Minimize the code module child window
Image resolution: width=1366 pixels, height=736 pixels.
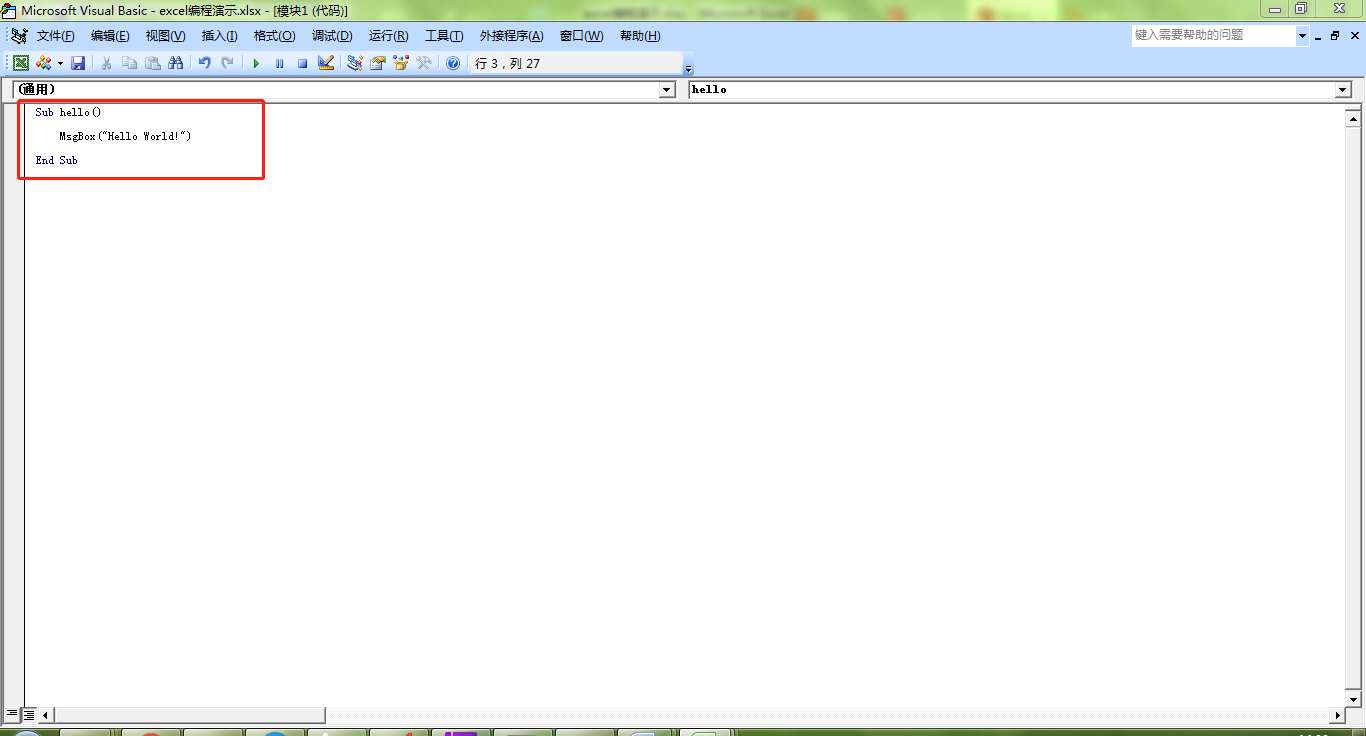(1318, 36)
